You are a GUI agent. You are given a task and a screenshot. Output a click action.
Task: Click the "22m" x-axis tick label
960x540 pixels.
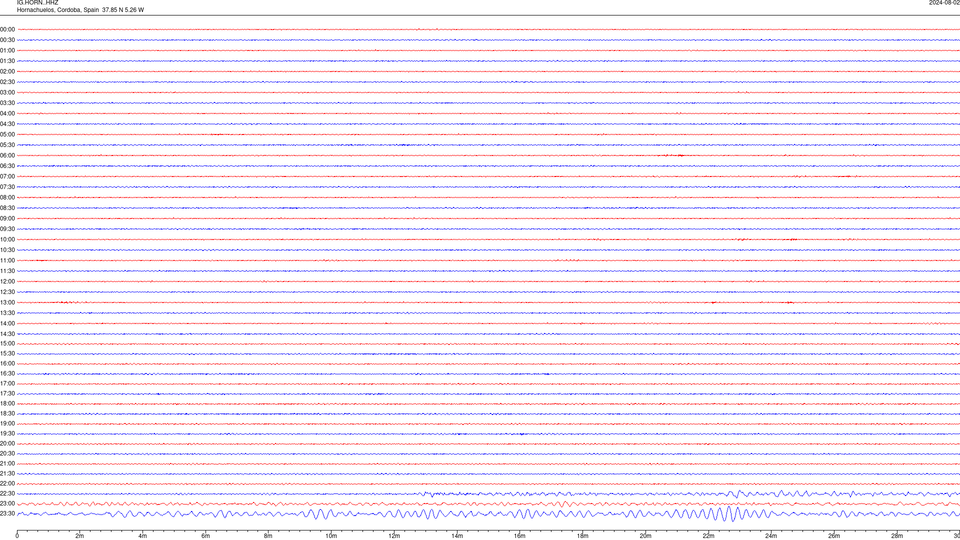pos(708,536)
